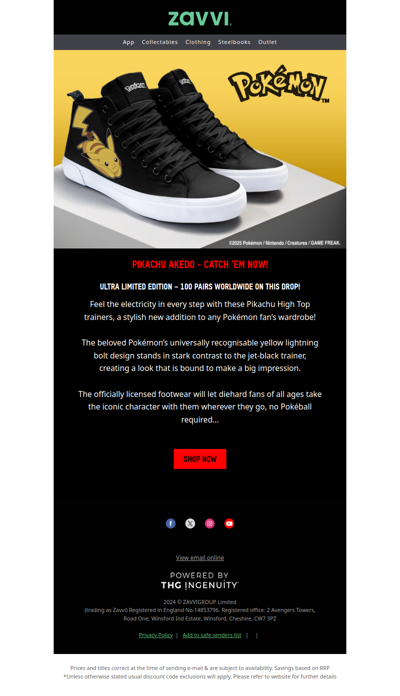Image resolution: width=400 pixels, height=696 pixels.
Task: Open the Facebook social icon
Action: (x=170, y=523)
